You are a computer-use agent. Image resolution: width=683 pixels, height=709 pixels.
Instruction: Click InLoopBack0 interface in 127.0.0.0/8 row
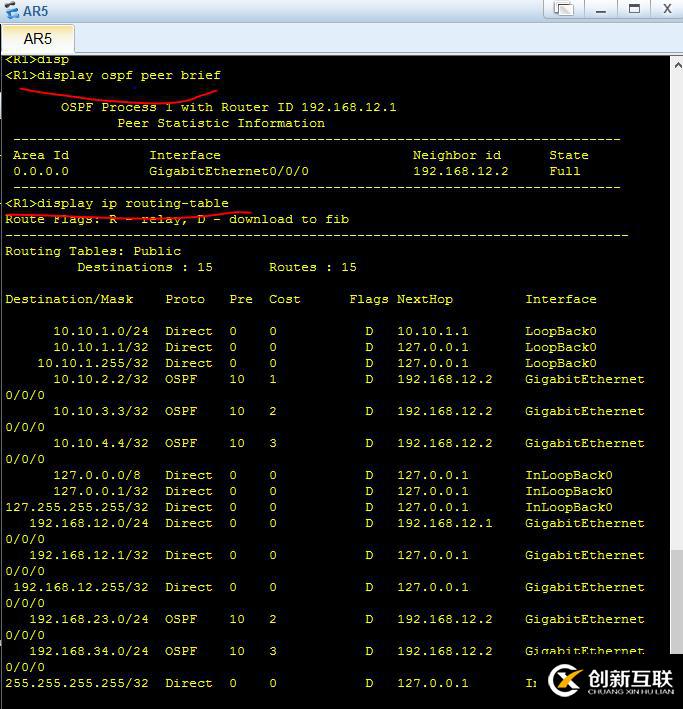[x=569, y=475]
